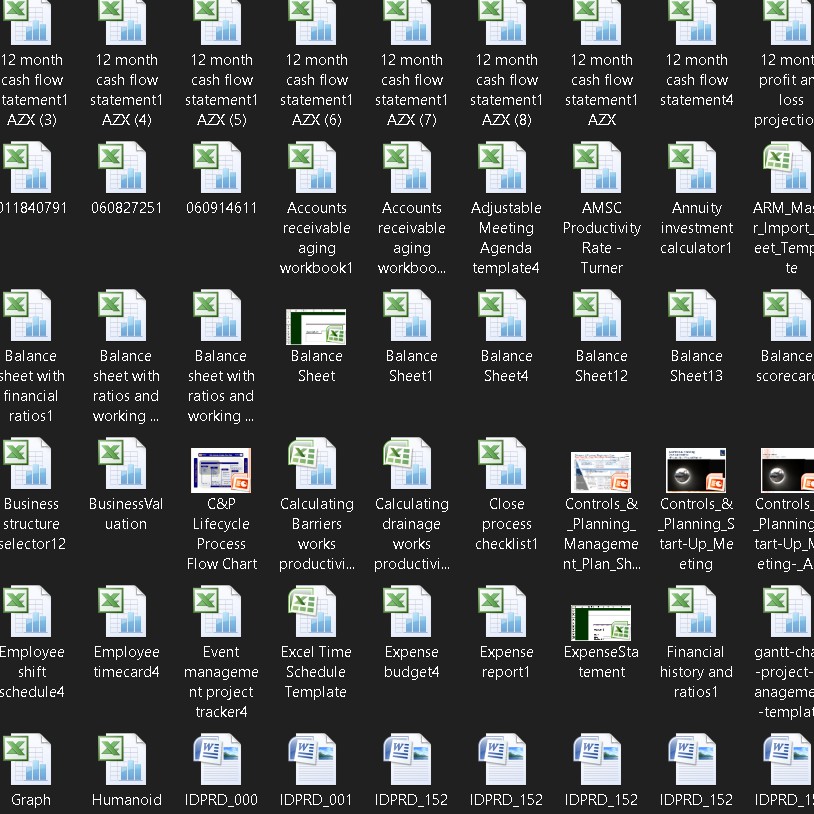Open Event management project tracker4 file
Viewport: 814px width, 814px height.
(x=221, y=612)
